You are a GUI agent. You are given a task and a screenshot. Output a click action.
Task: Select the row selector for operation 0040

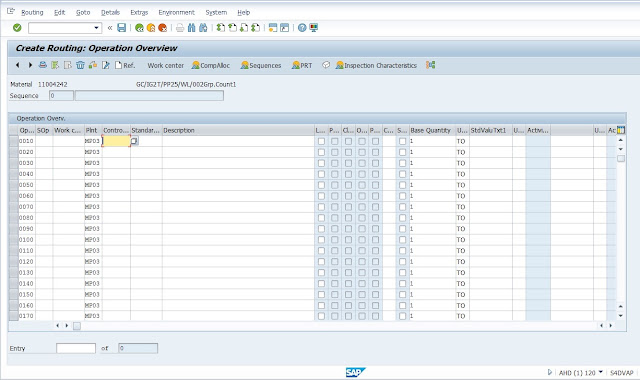point(13,174)
